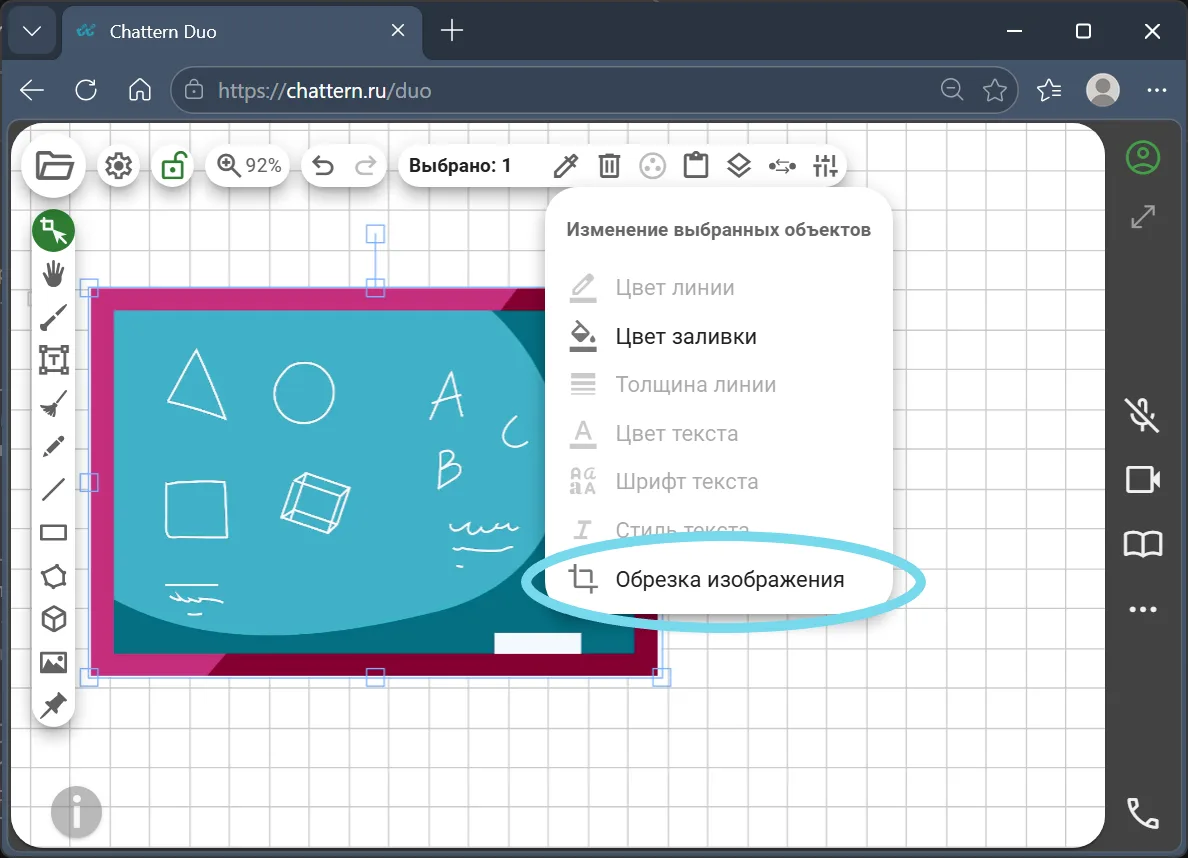Delete selected object with trash icon

coord(609,166)
